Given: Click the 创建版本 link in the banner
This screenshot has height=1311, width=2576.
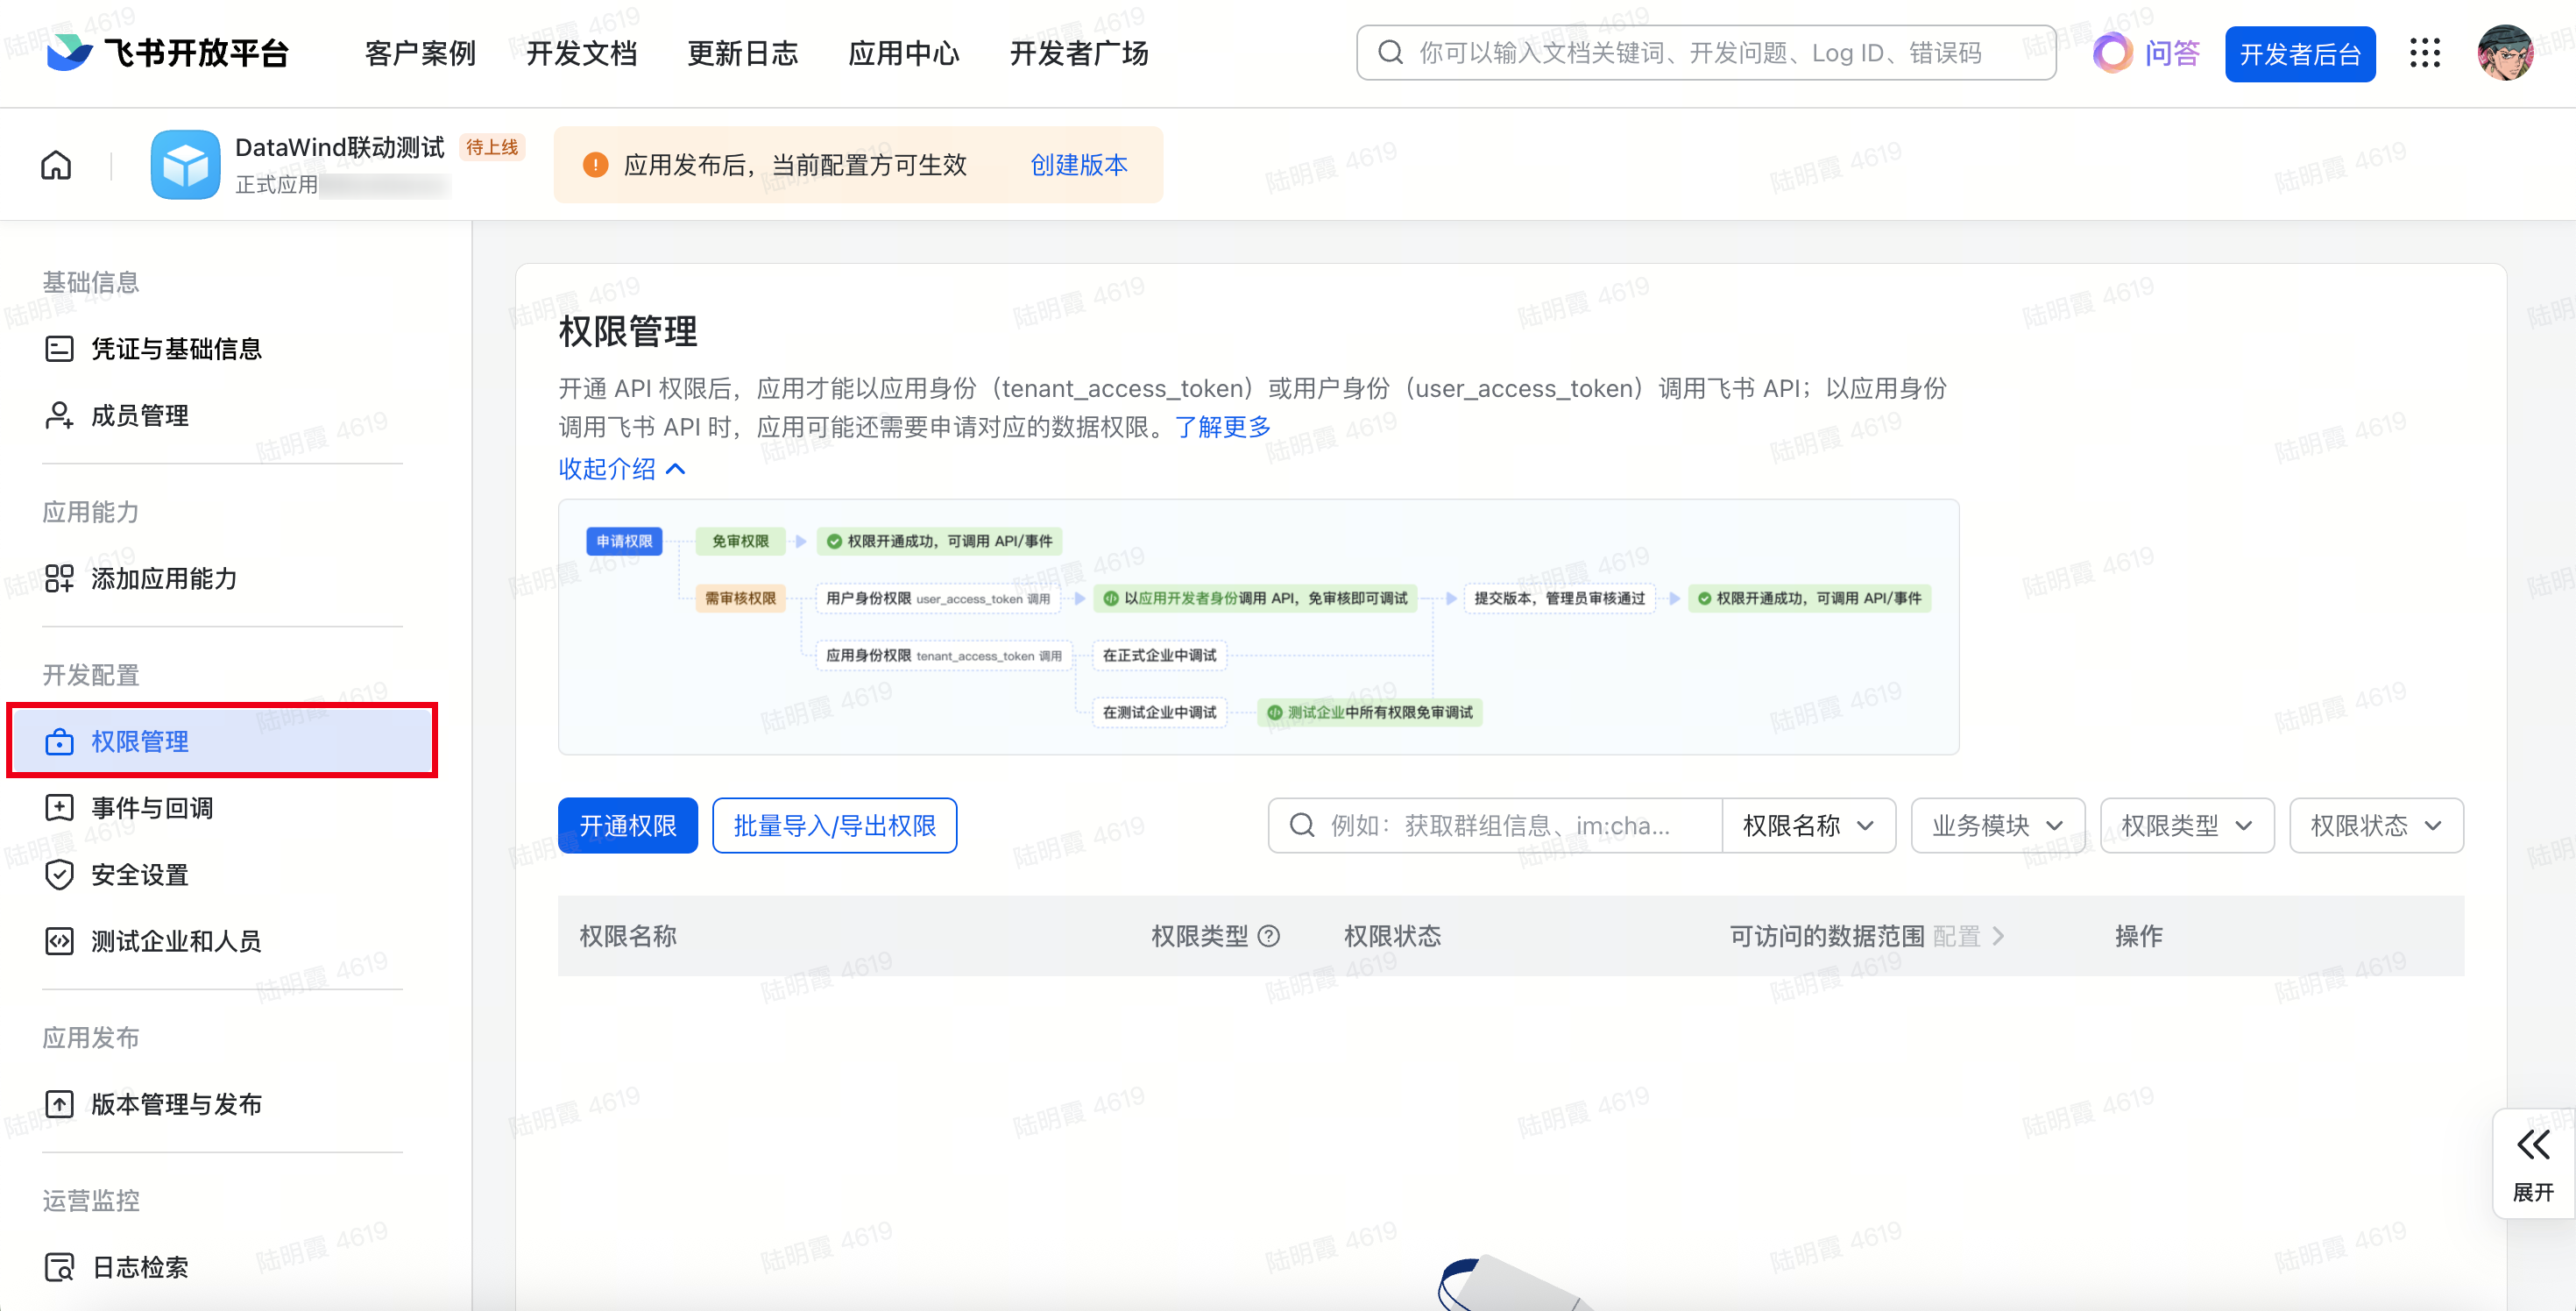Looking at the screenshot, I should [x=1078, y=165].
